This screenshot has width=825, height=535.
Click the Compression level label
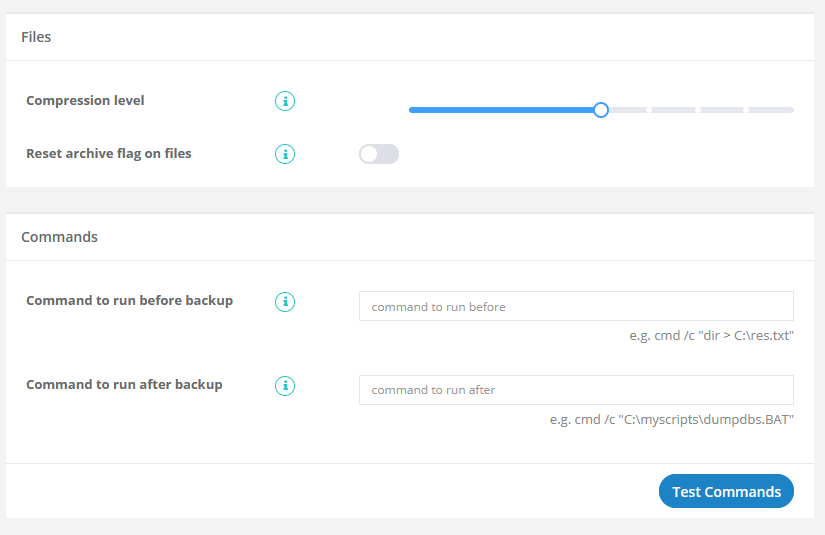[85, 100]
